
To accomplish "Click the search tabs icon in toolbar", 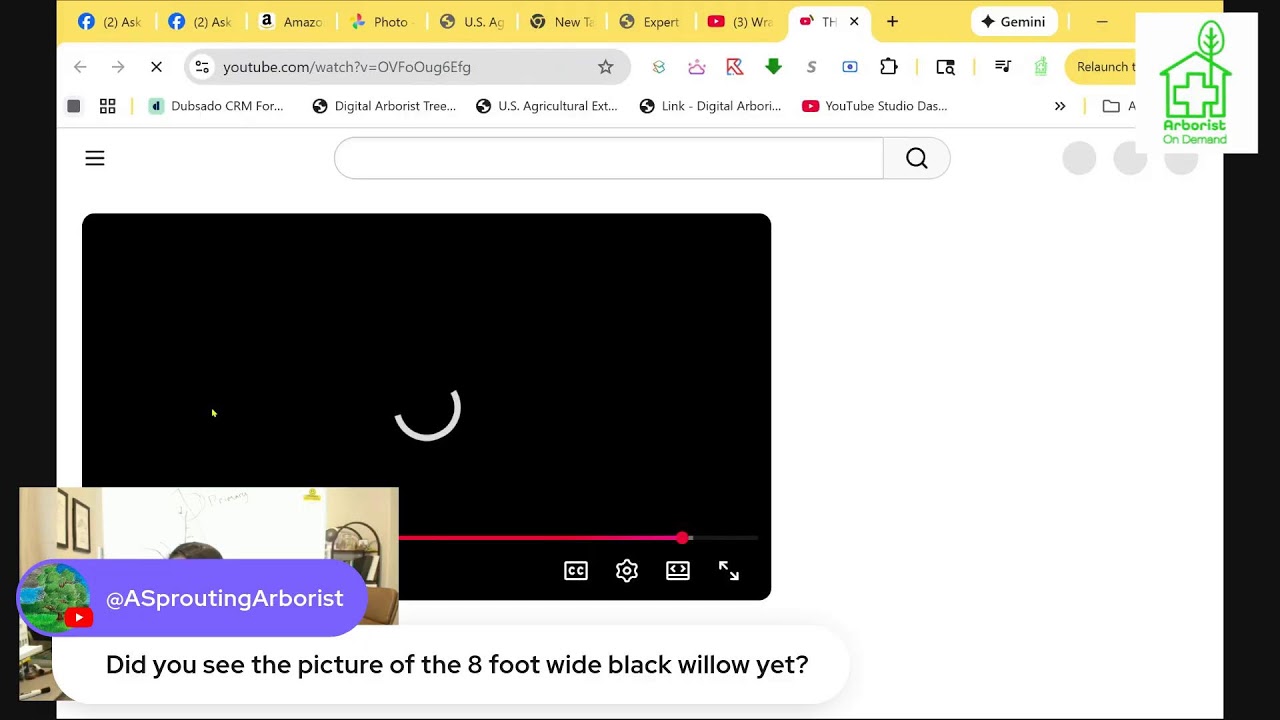I will pyautogui.click(x=945, y=67).
